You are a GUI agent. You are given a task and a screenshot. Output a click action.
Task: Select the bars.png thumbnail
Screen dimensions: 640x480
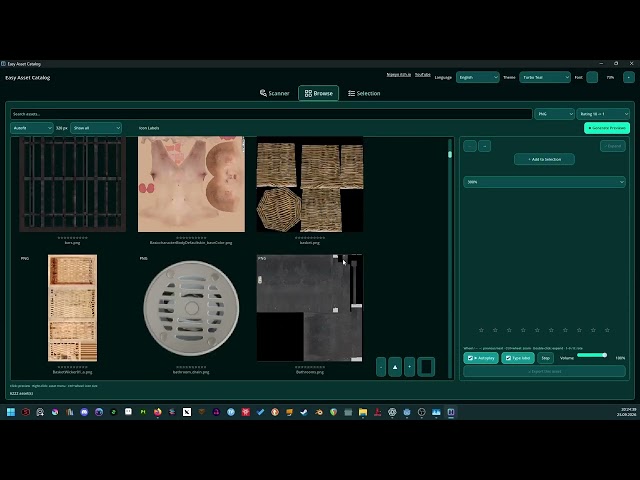pos(72,184)
